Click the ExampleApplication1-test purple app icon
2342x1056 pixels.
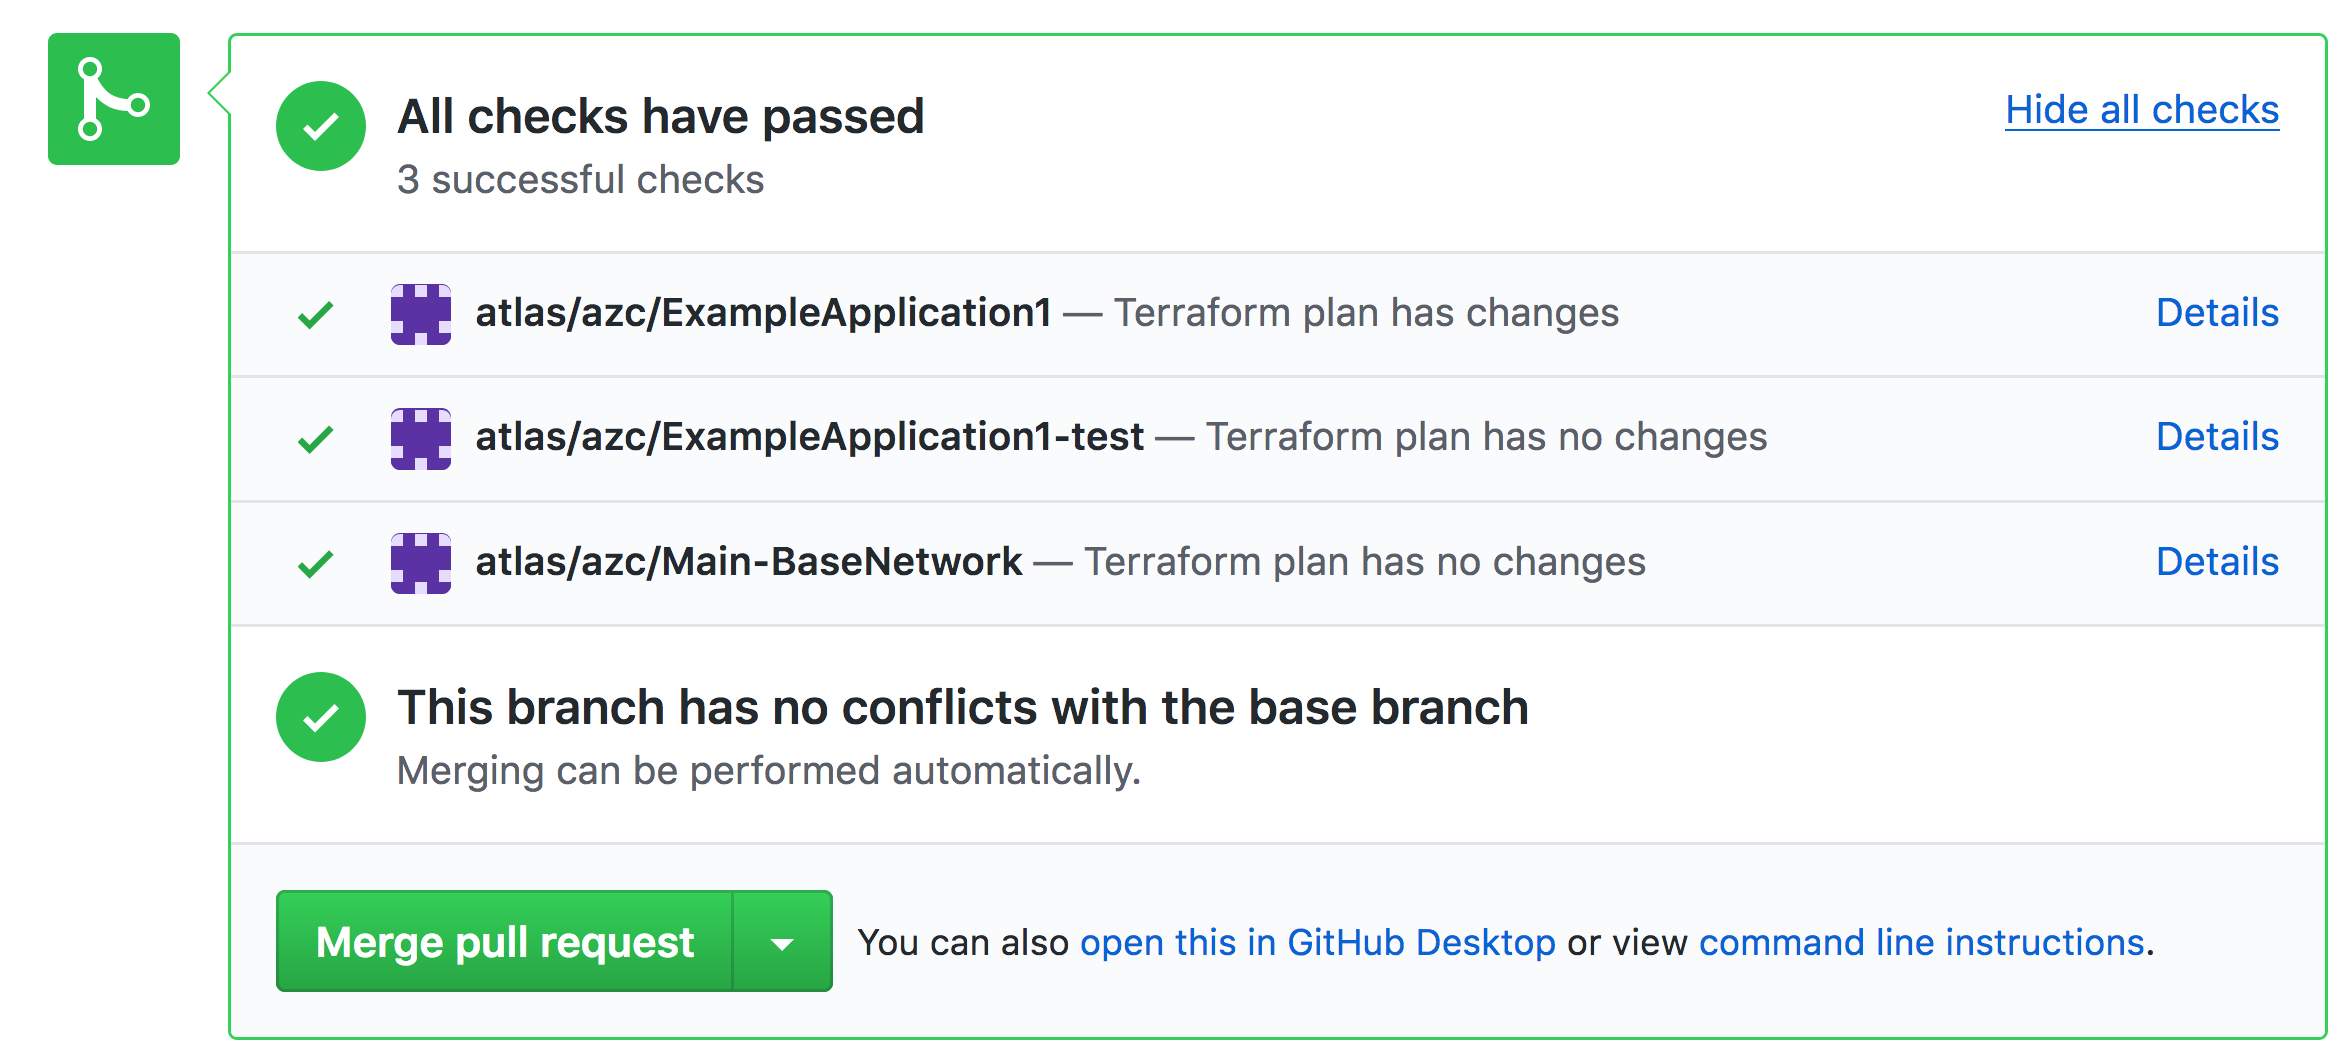[420, 438]
